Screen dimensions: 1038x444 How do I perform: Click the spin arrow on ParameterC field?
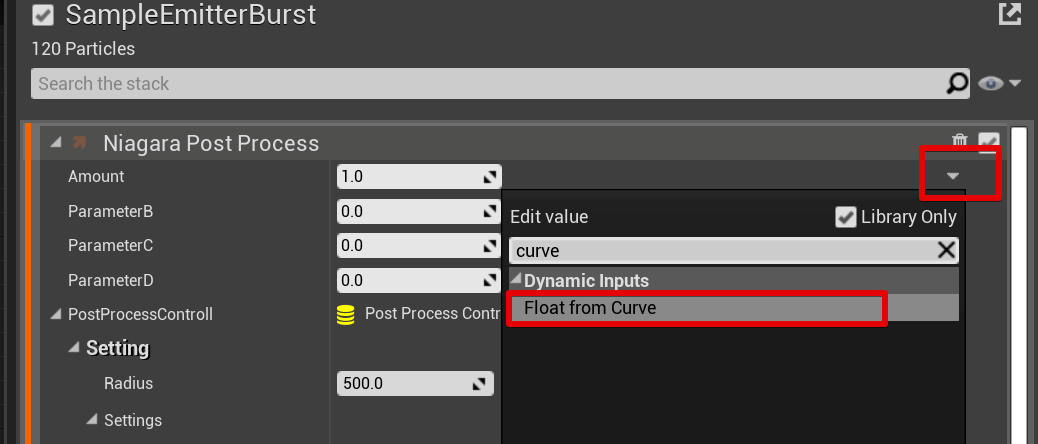(x=491, y=245)
